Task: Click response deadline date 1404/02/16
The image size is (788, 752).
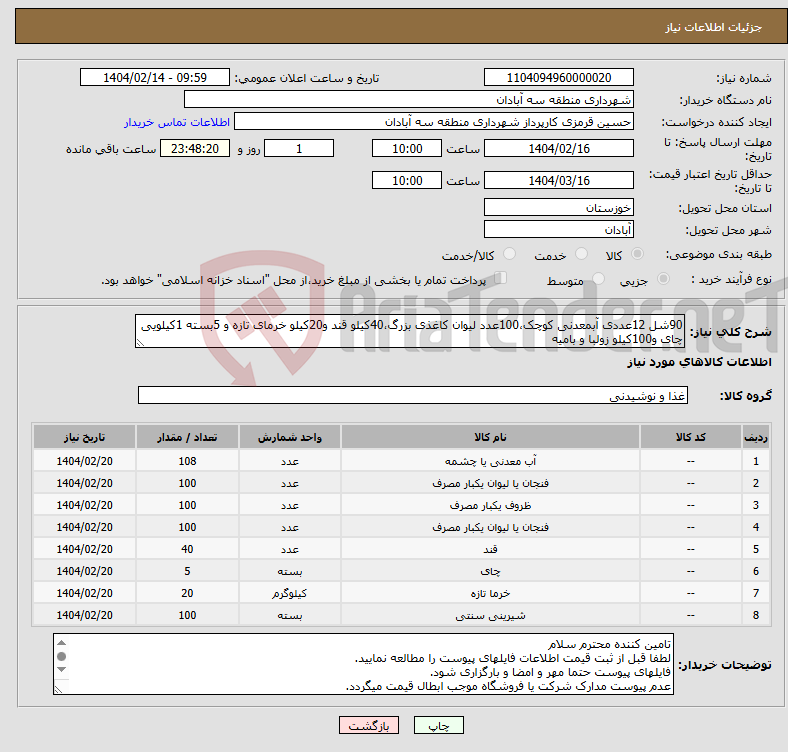Action: (558, 148)
